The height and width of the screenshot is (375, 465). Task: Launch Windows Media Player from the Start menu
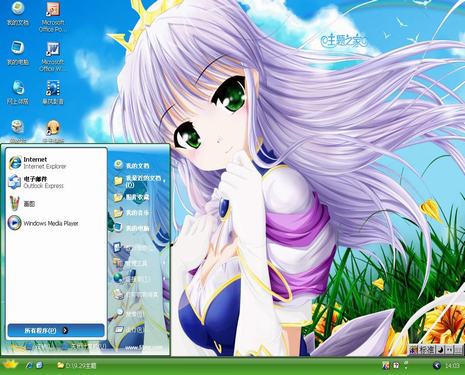[56, 223]
